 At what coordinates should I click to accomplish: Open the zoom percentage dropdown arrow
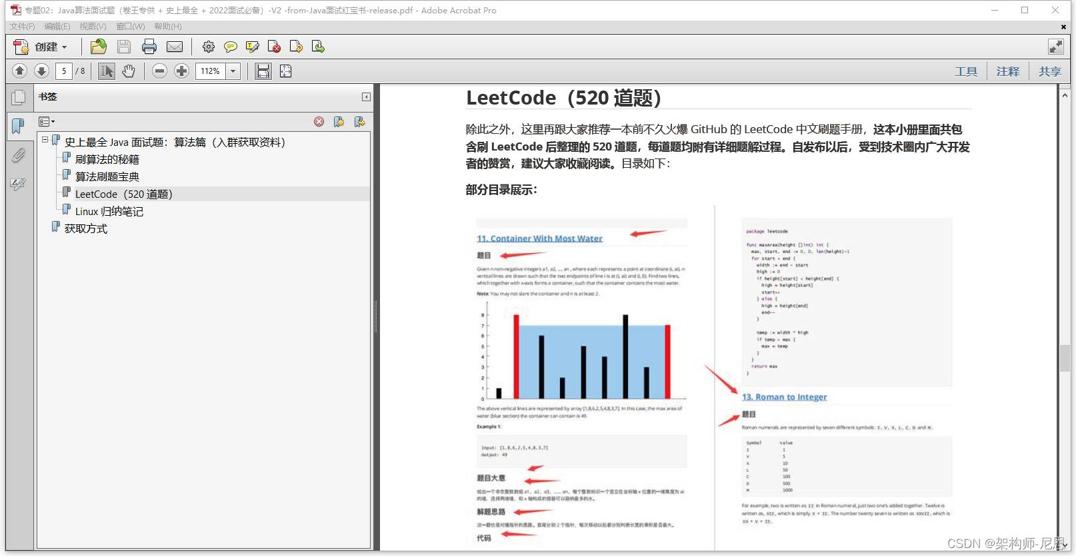pos(233,71)
